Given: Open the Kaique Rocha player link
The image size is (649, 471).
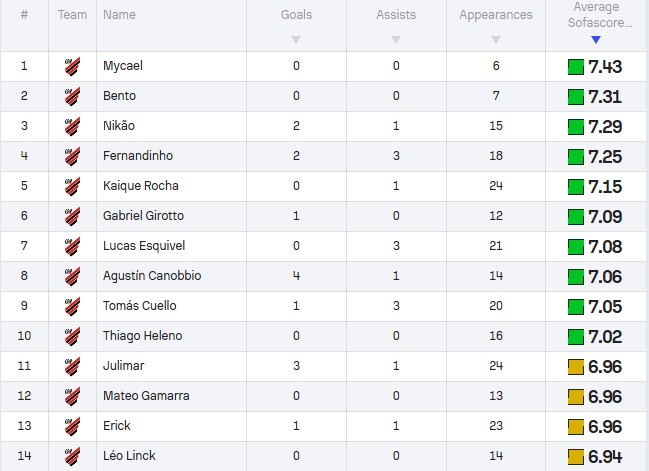Looking at the screenshot, I should (141, 186).
